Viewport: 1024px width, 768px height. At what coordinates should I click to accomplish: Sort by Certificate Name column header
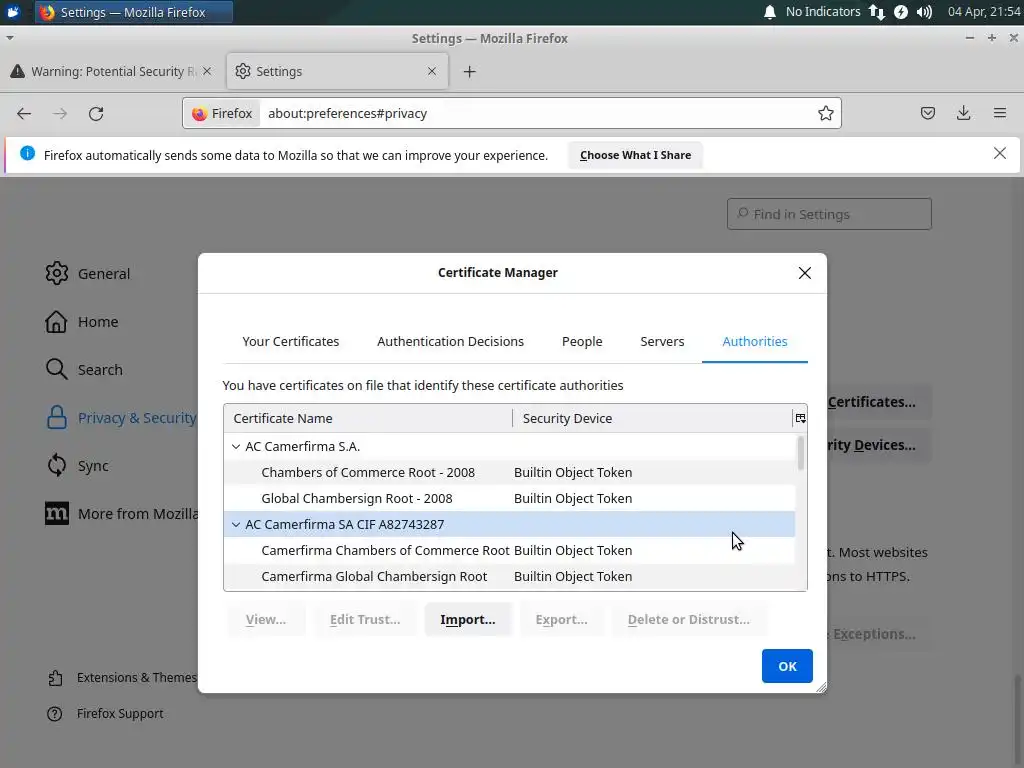[x=368, y=419]
